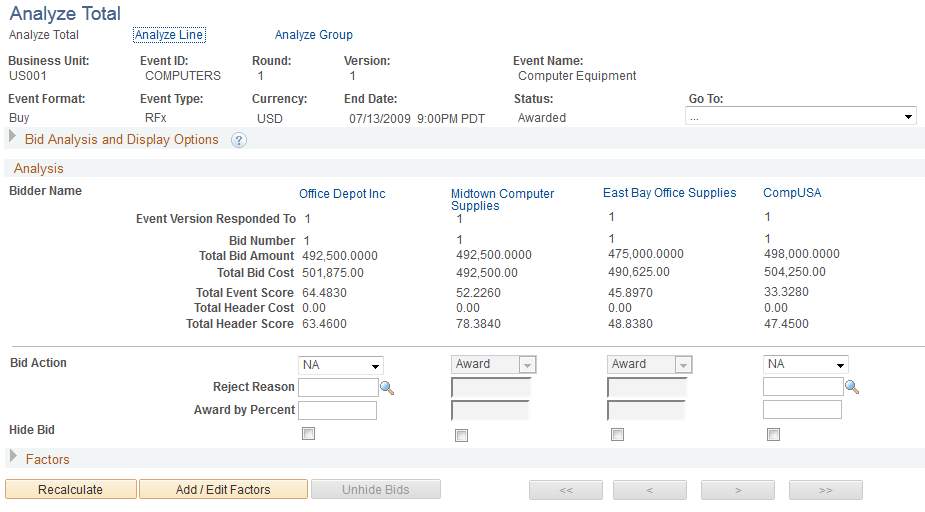Focus CompUSA Reject Reason field
The height and width of the screenshot is (512, 925).
click(803, 386)
